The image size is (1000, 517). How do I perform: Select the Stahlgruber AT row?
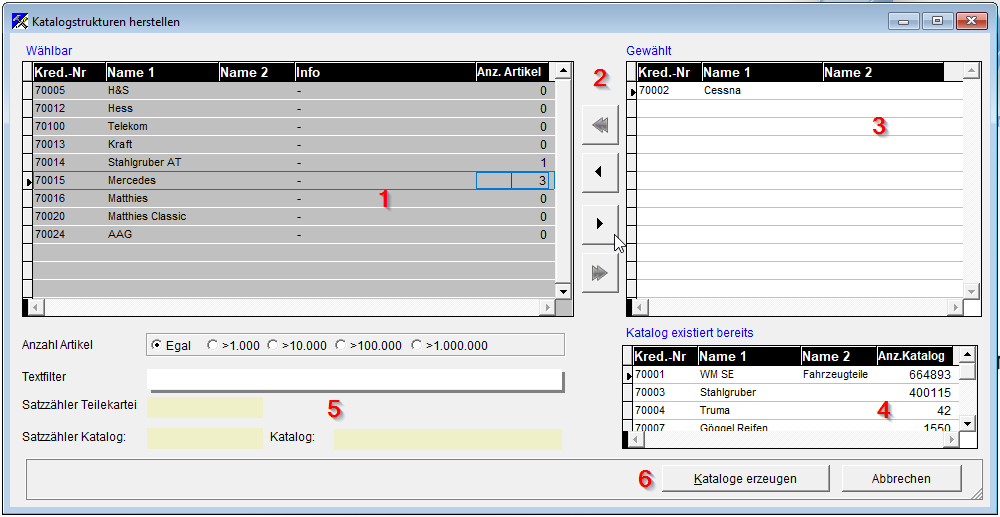point(144,162)
